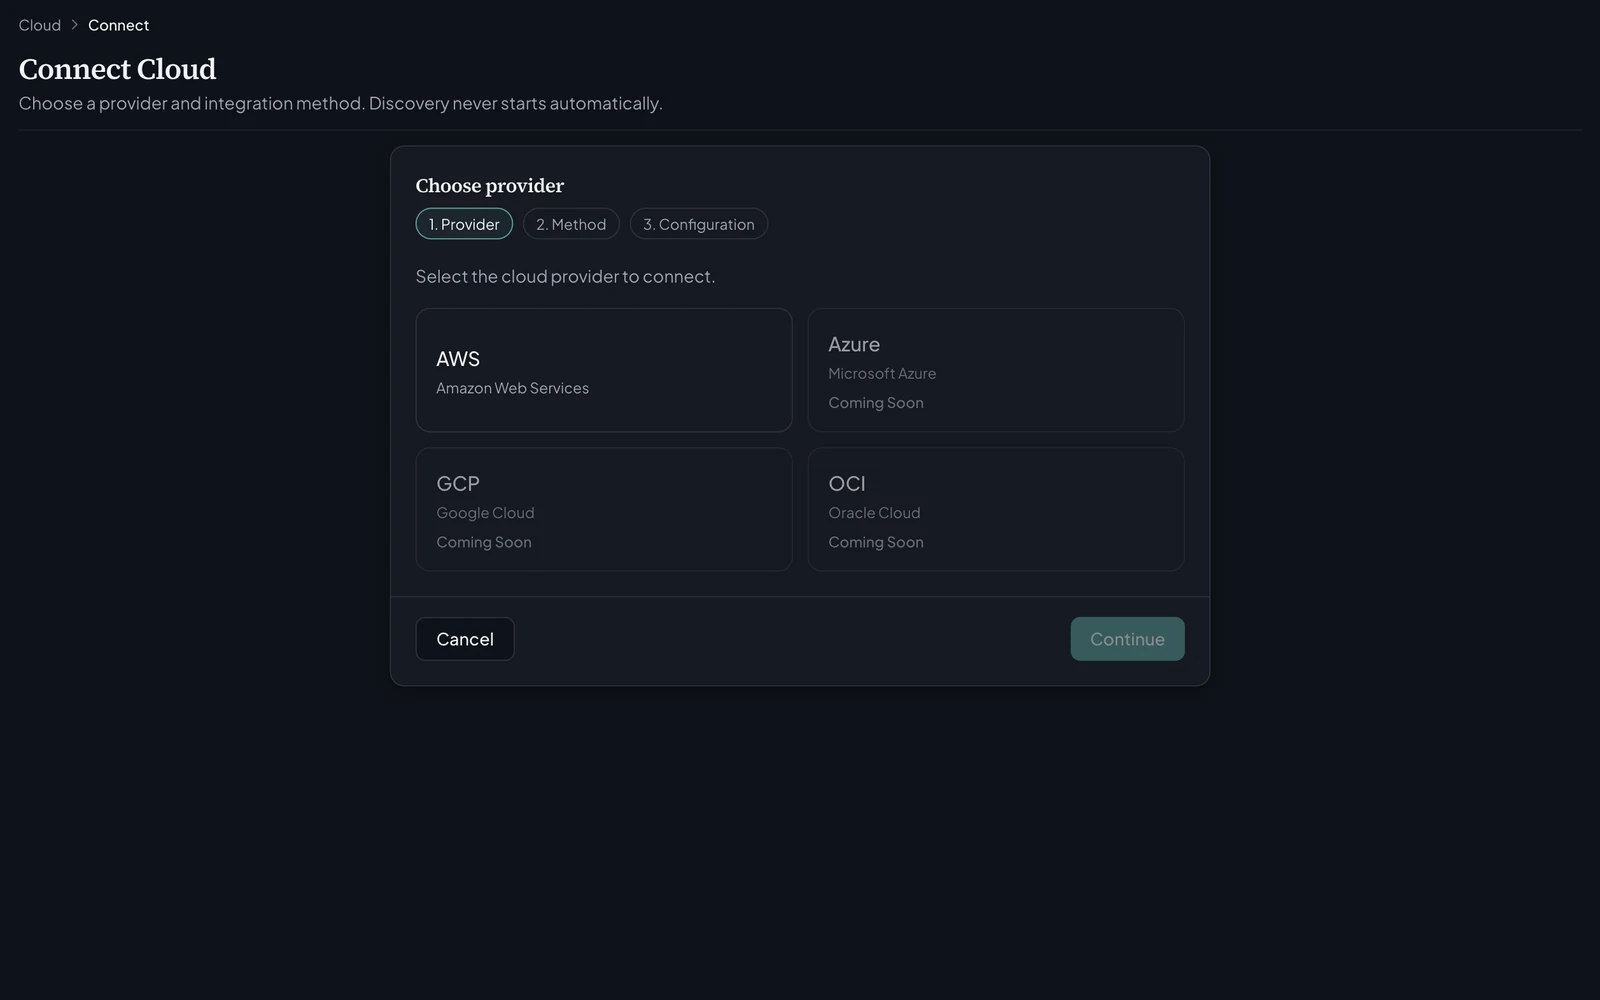Click the 'Amazon Web Services' label
The width and height of the screenshot is (1600, 1000).
[x=512, y=388]
